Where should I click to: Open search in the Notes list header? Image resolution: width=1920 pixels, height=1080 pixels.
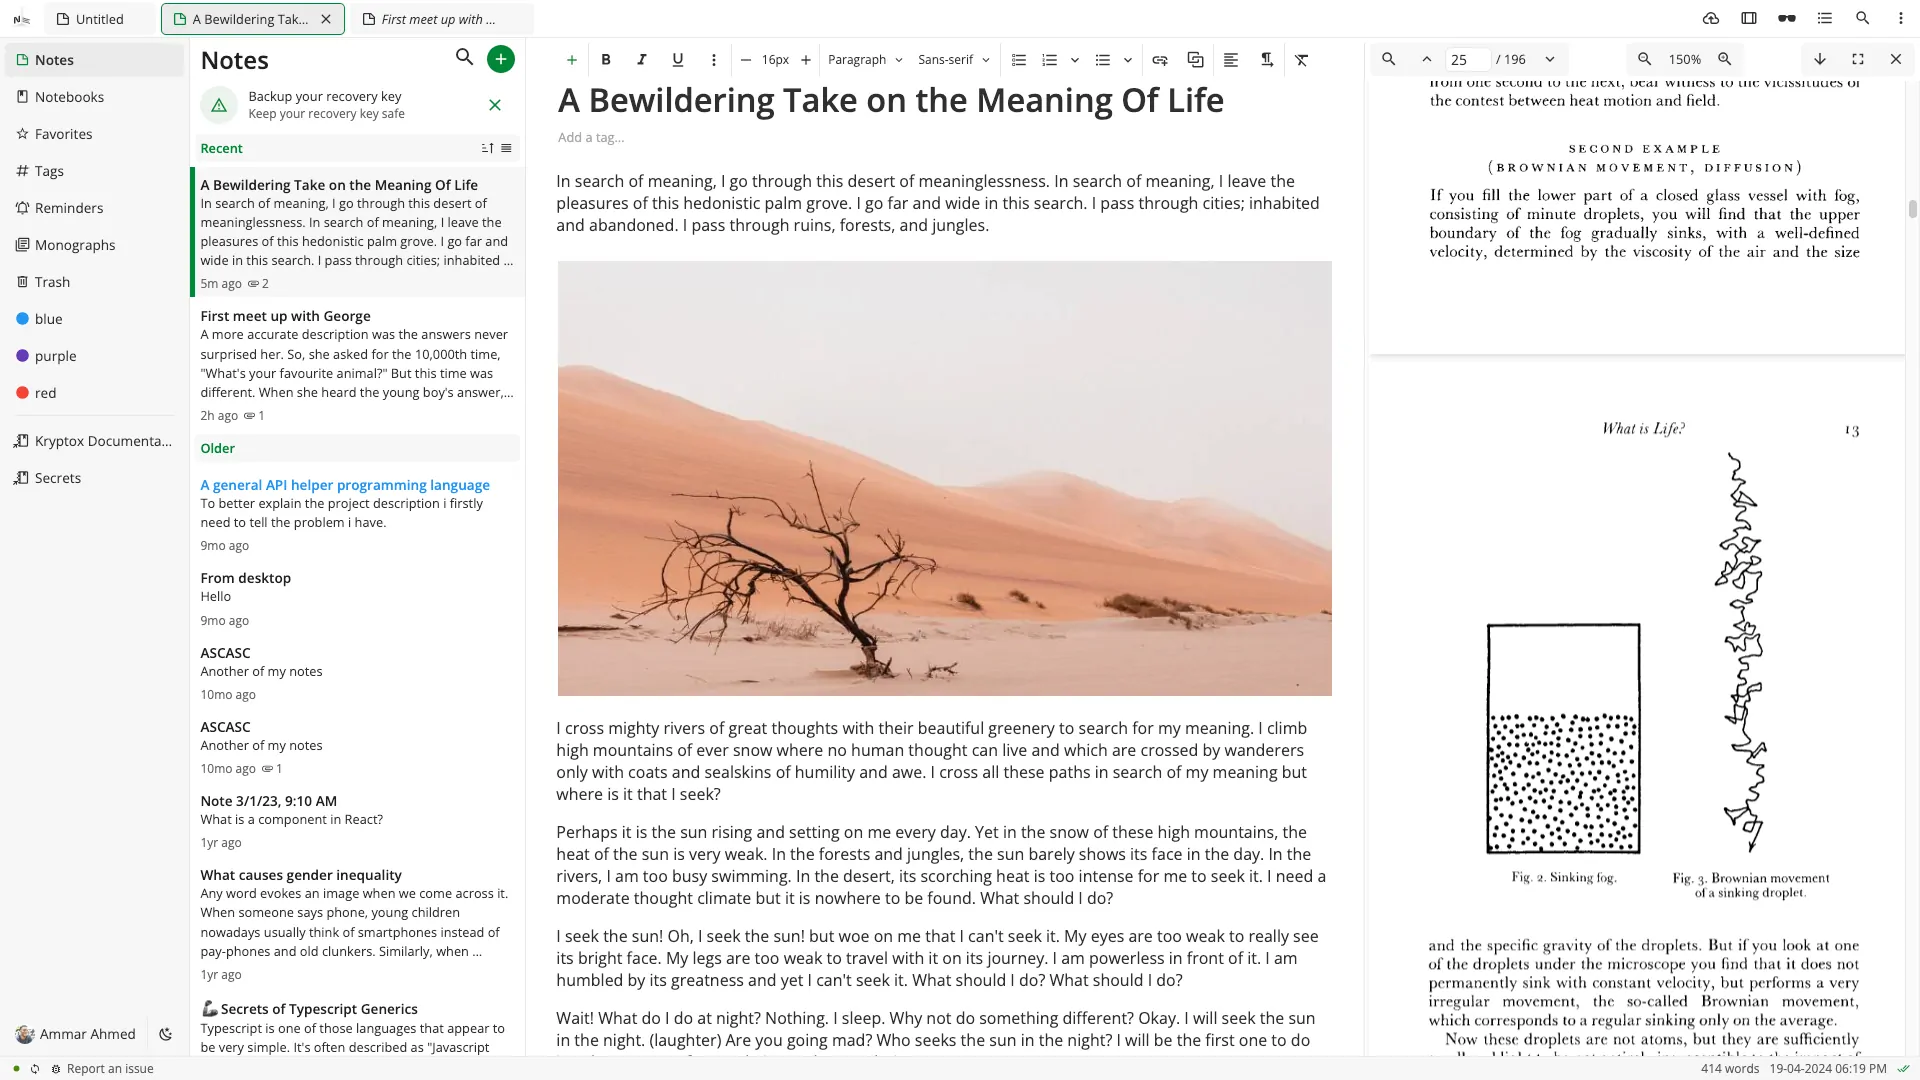click(x=464, y=58)
